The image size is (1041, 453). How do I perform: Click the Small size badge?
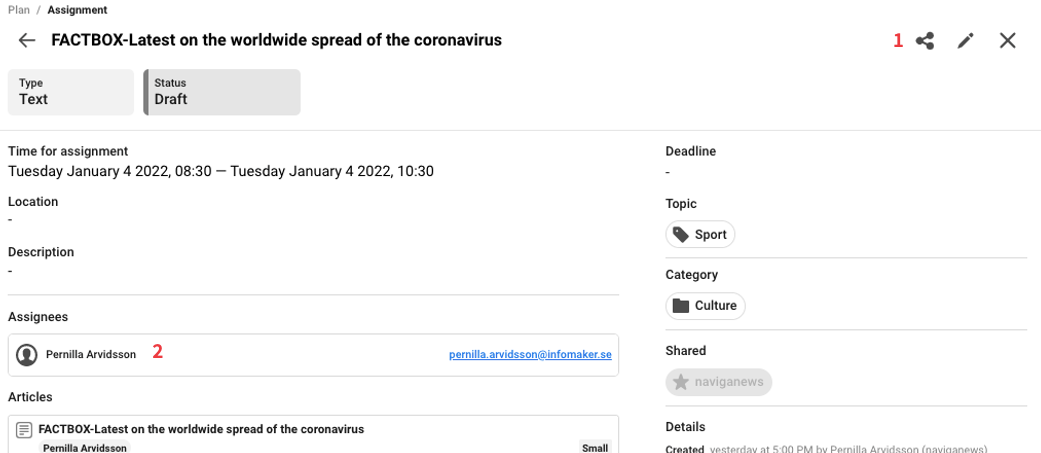click(595, 447)
